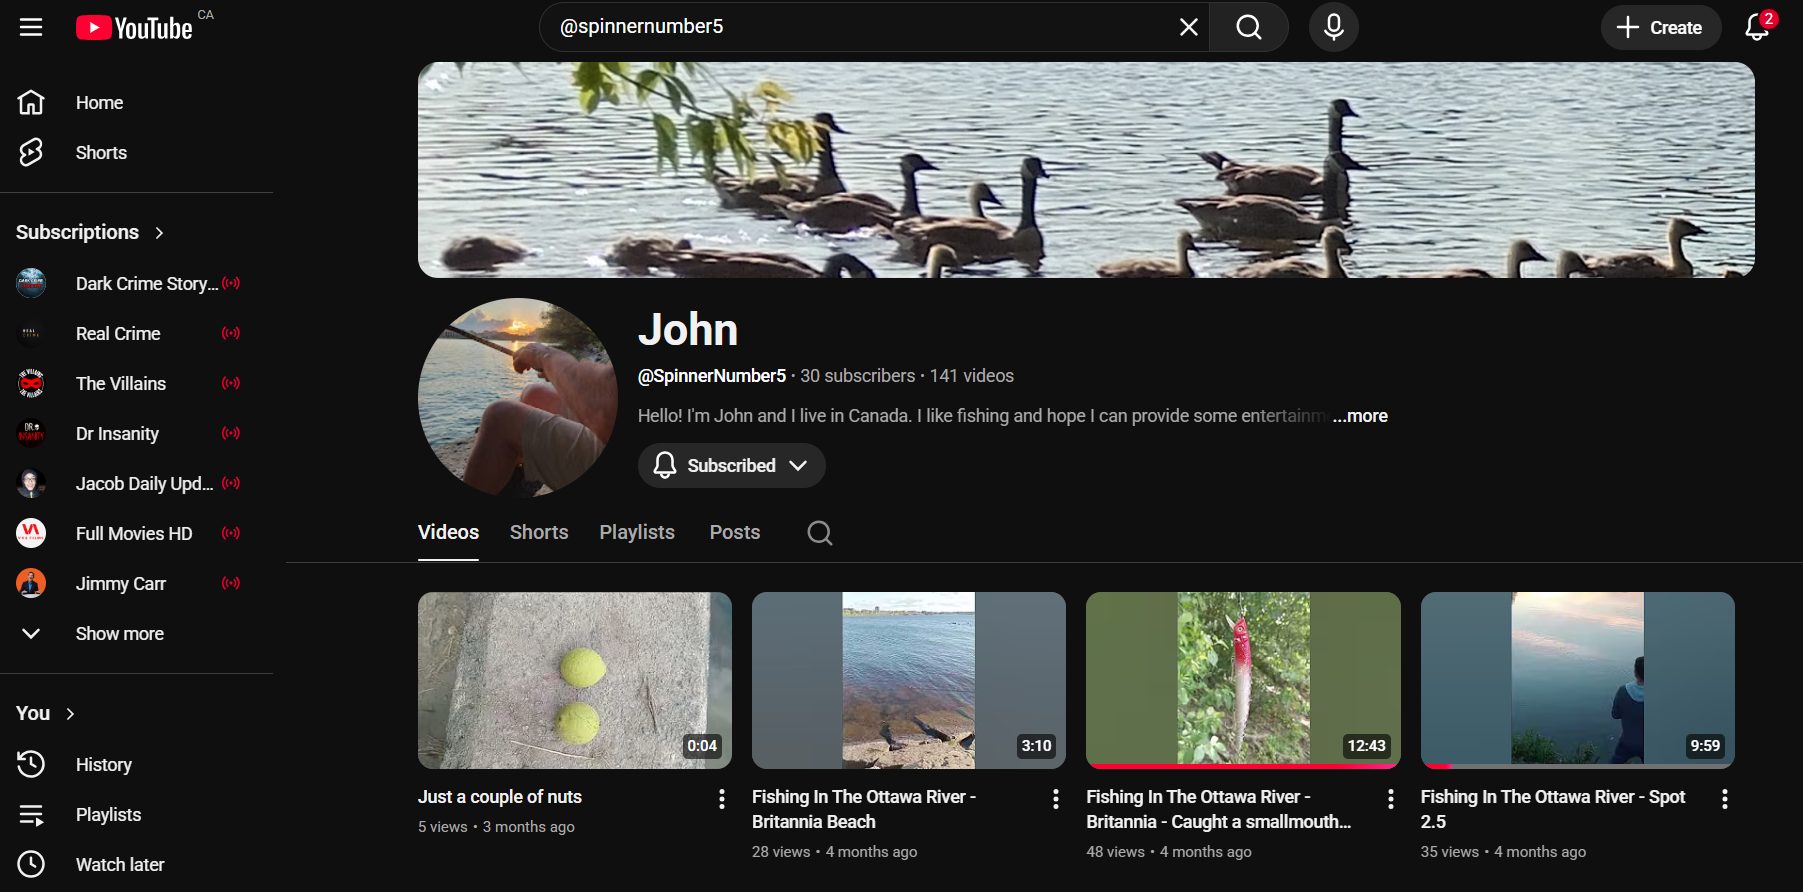Click the magnifier search button
The image size is (1803, 892).
click(x=1248, y=27)
